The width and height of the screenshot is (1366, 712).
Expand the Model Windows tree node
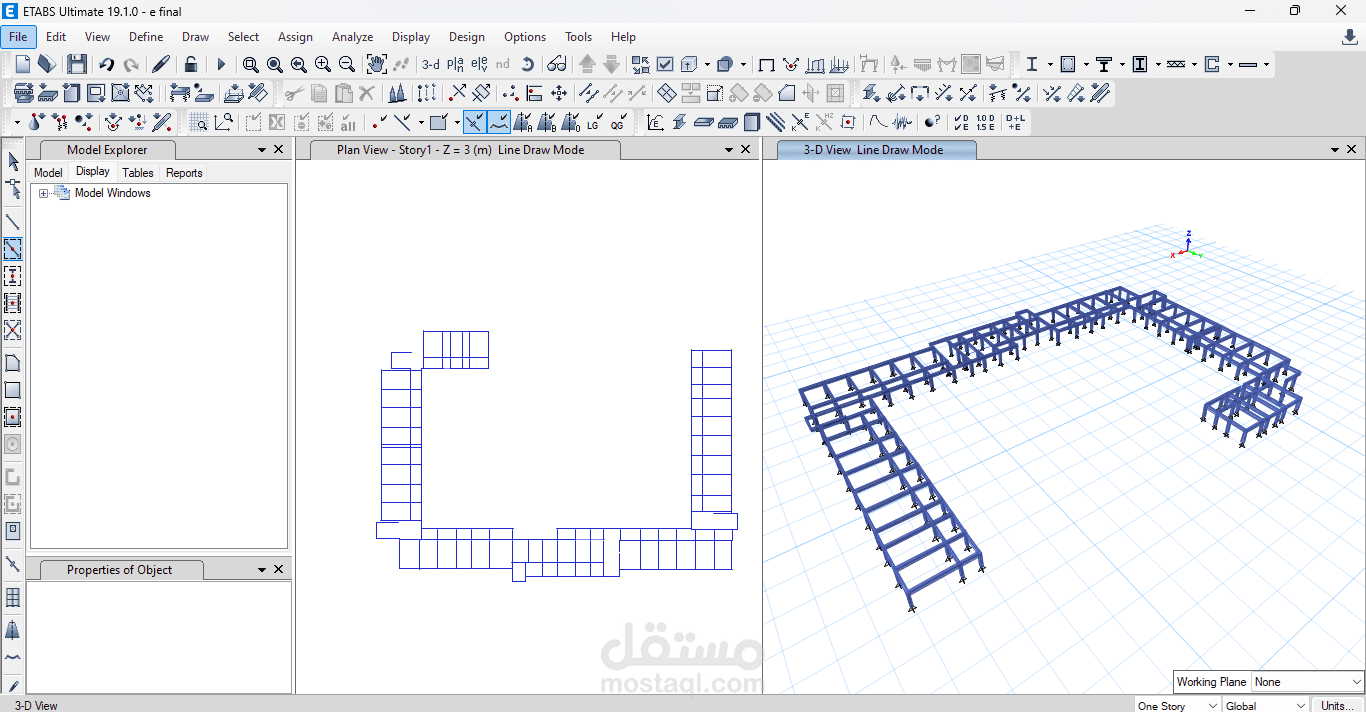(43, 193)
